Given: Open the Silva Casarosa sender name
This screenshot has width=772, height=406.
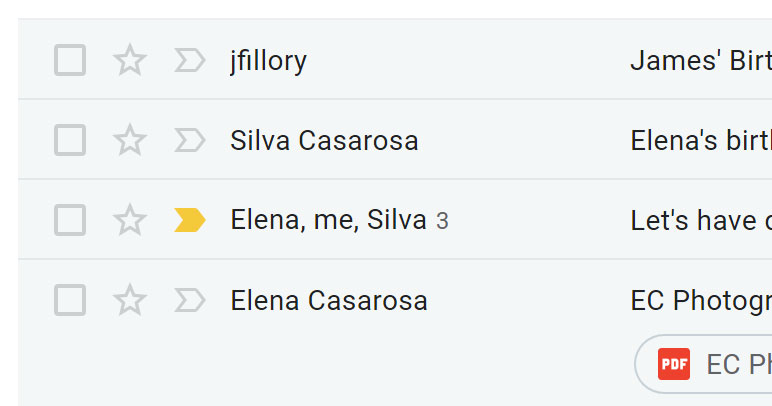Looking at the screenshot, I should click(324, 141).
